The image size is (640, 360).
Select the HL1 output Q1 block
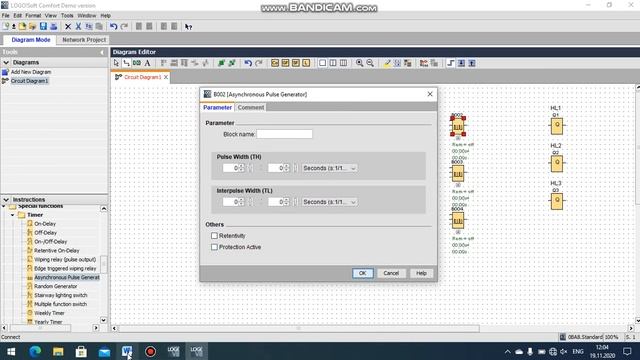(x=557, y=126)
